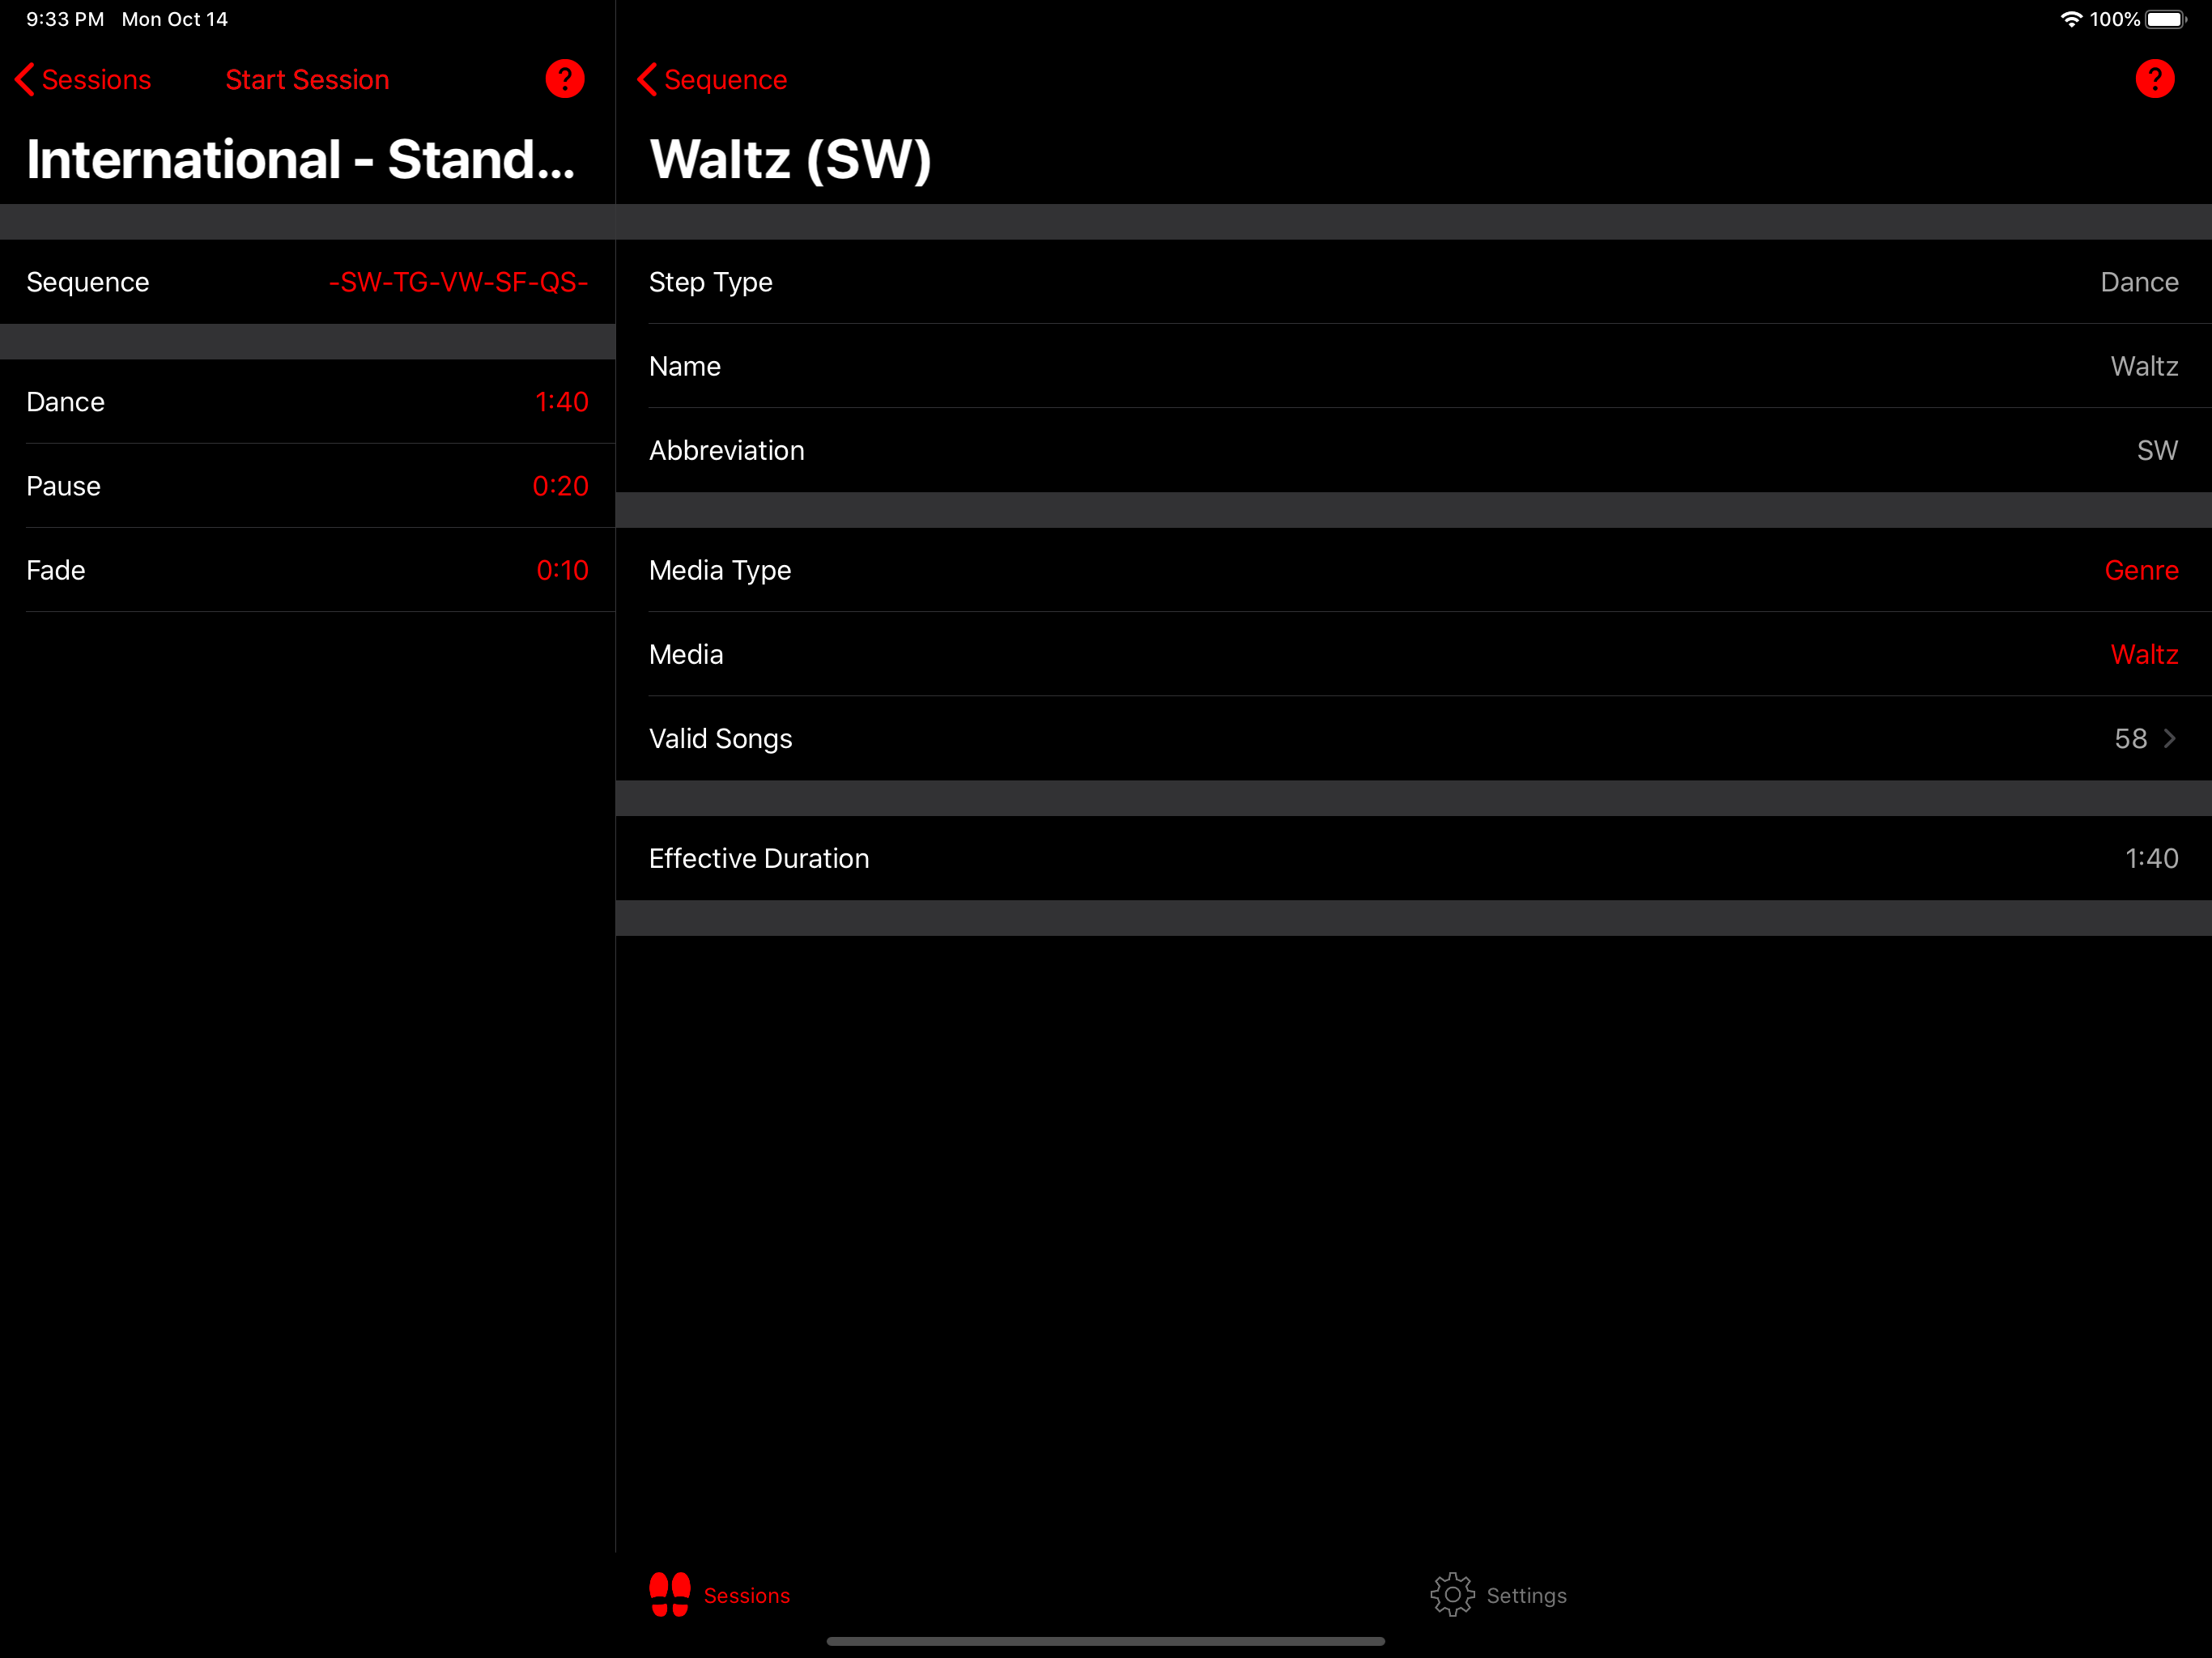
Task: Tap the 9:33 PM clock
Action: (x=65, y=19)
